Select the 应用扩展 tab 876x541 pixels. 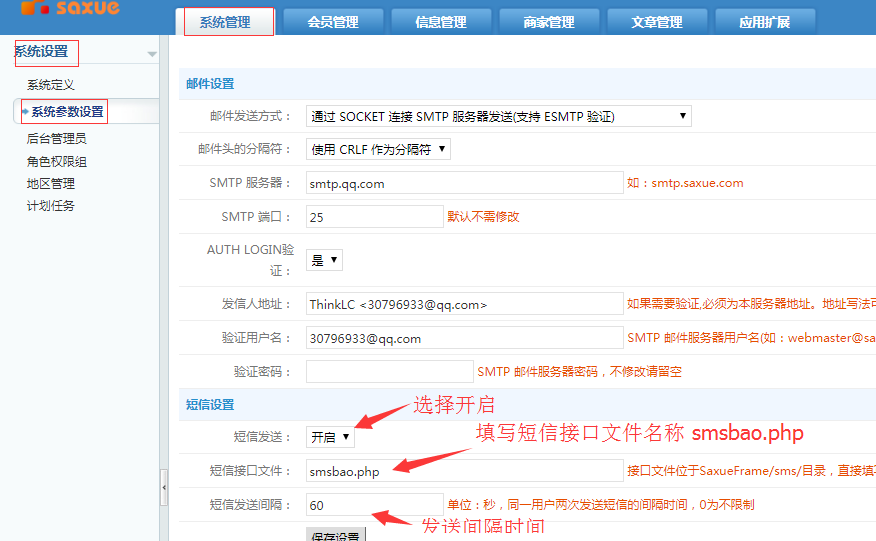click(x=764, y=22)
